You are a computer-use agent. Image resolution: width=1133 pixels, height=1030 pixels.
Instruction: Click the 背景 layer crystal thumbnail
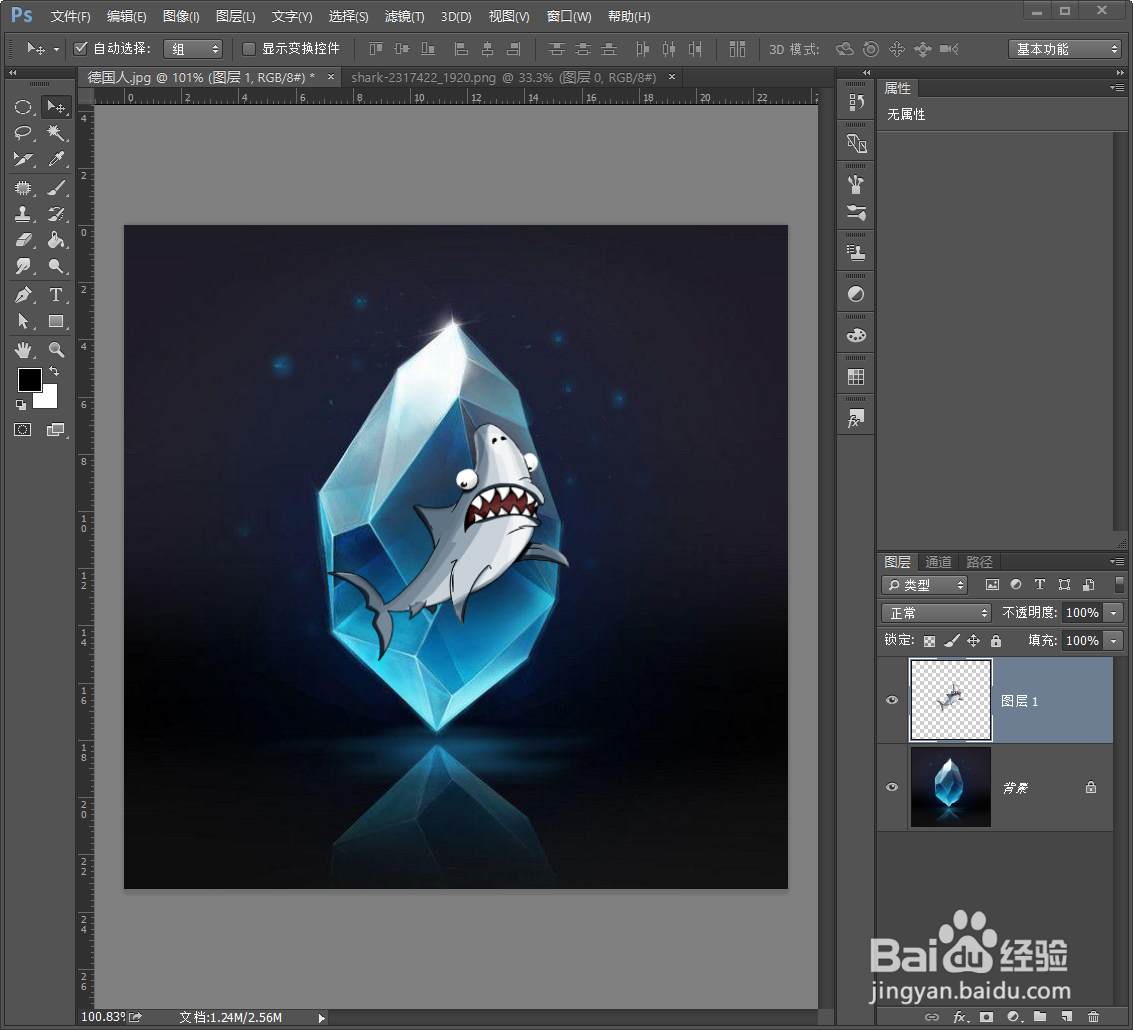(x=950, y=787)
